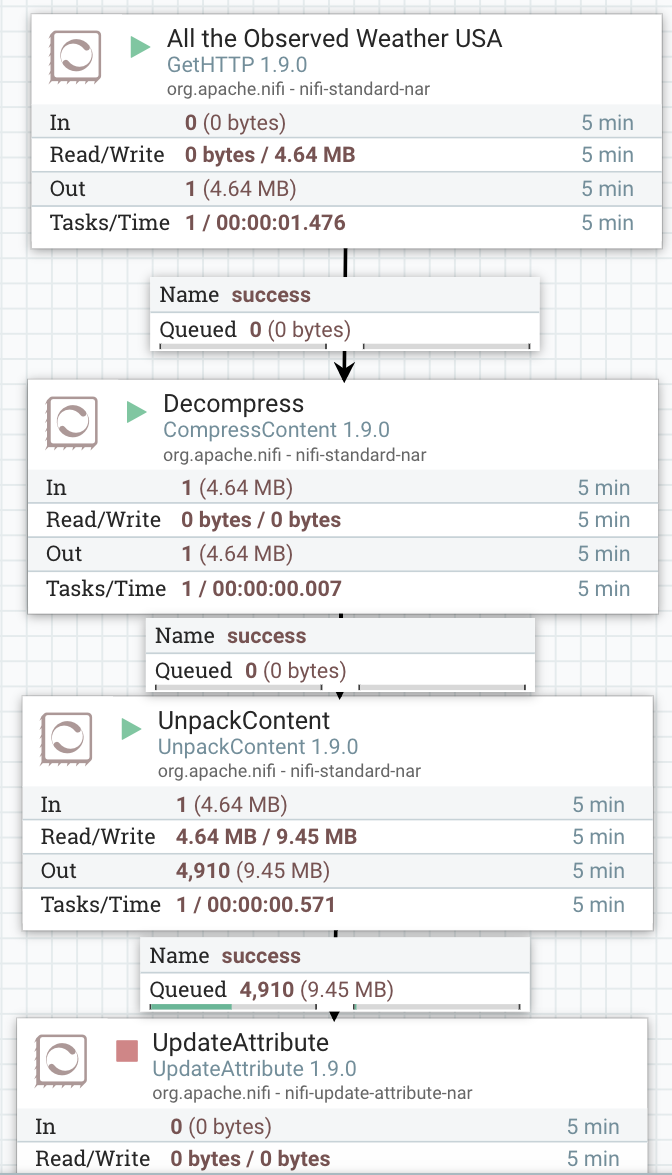Click GetHTTP 'Read/Write 0 bytes / 4.64 MB' row
This screenshot has width=672, height=1175.
click(346, 154)
